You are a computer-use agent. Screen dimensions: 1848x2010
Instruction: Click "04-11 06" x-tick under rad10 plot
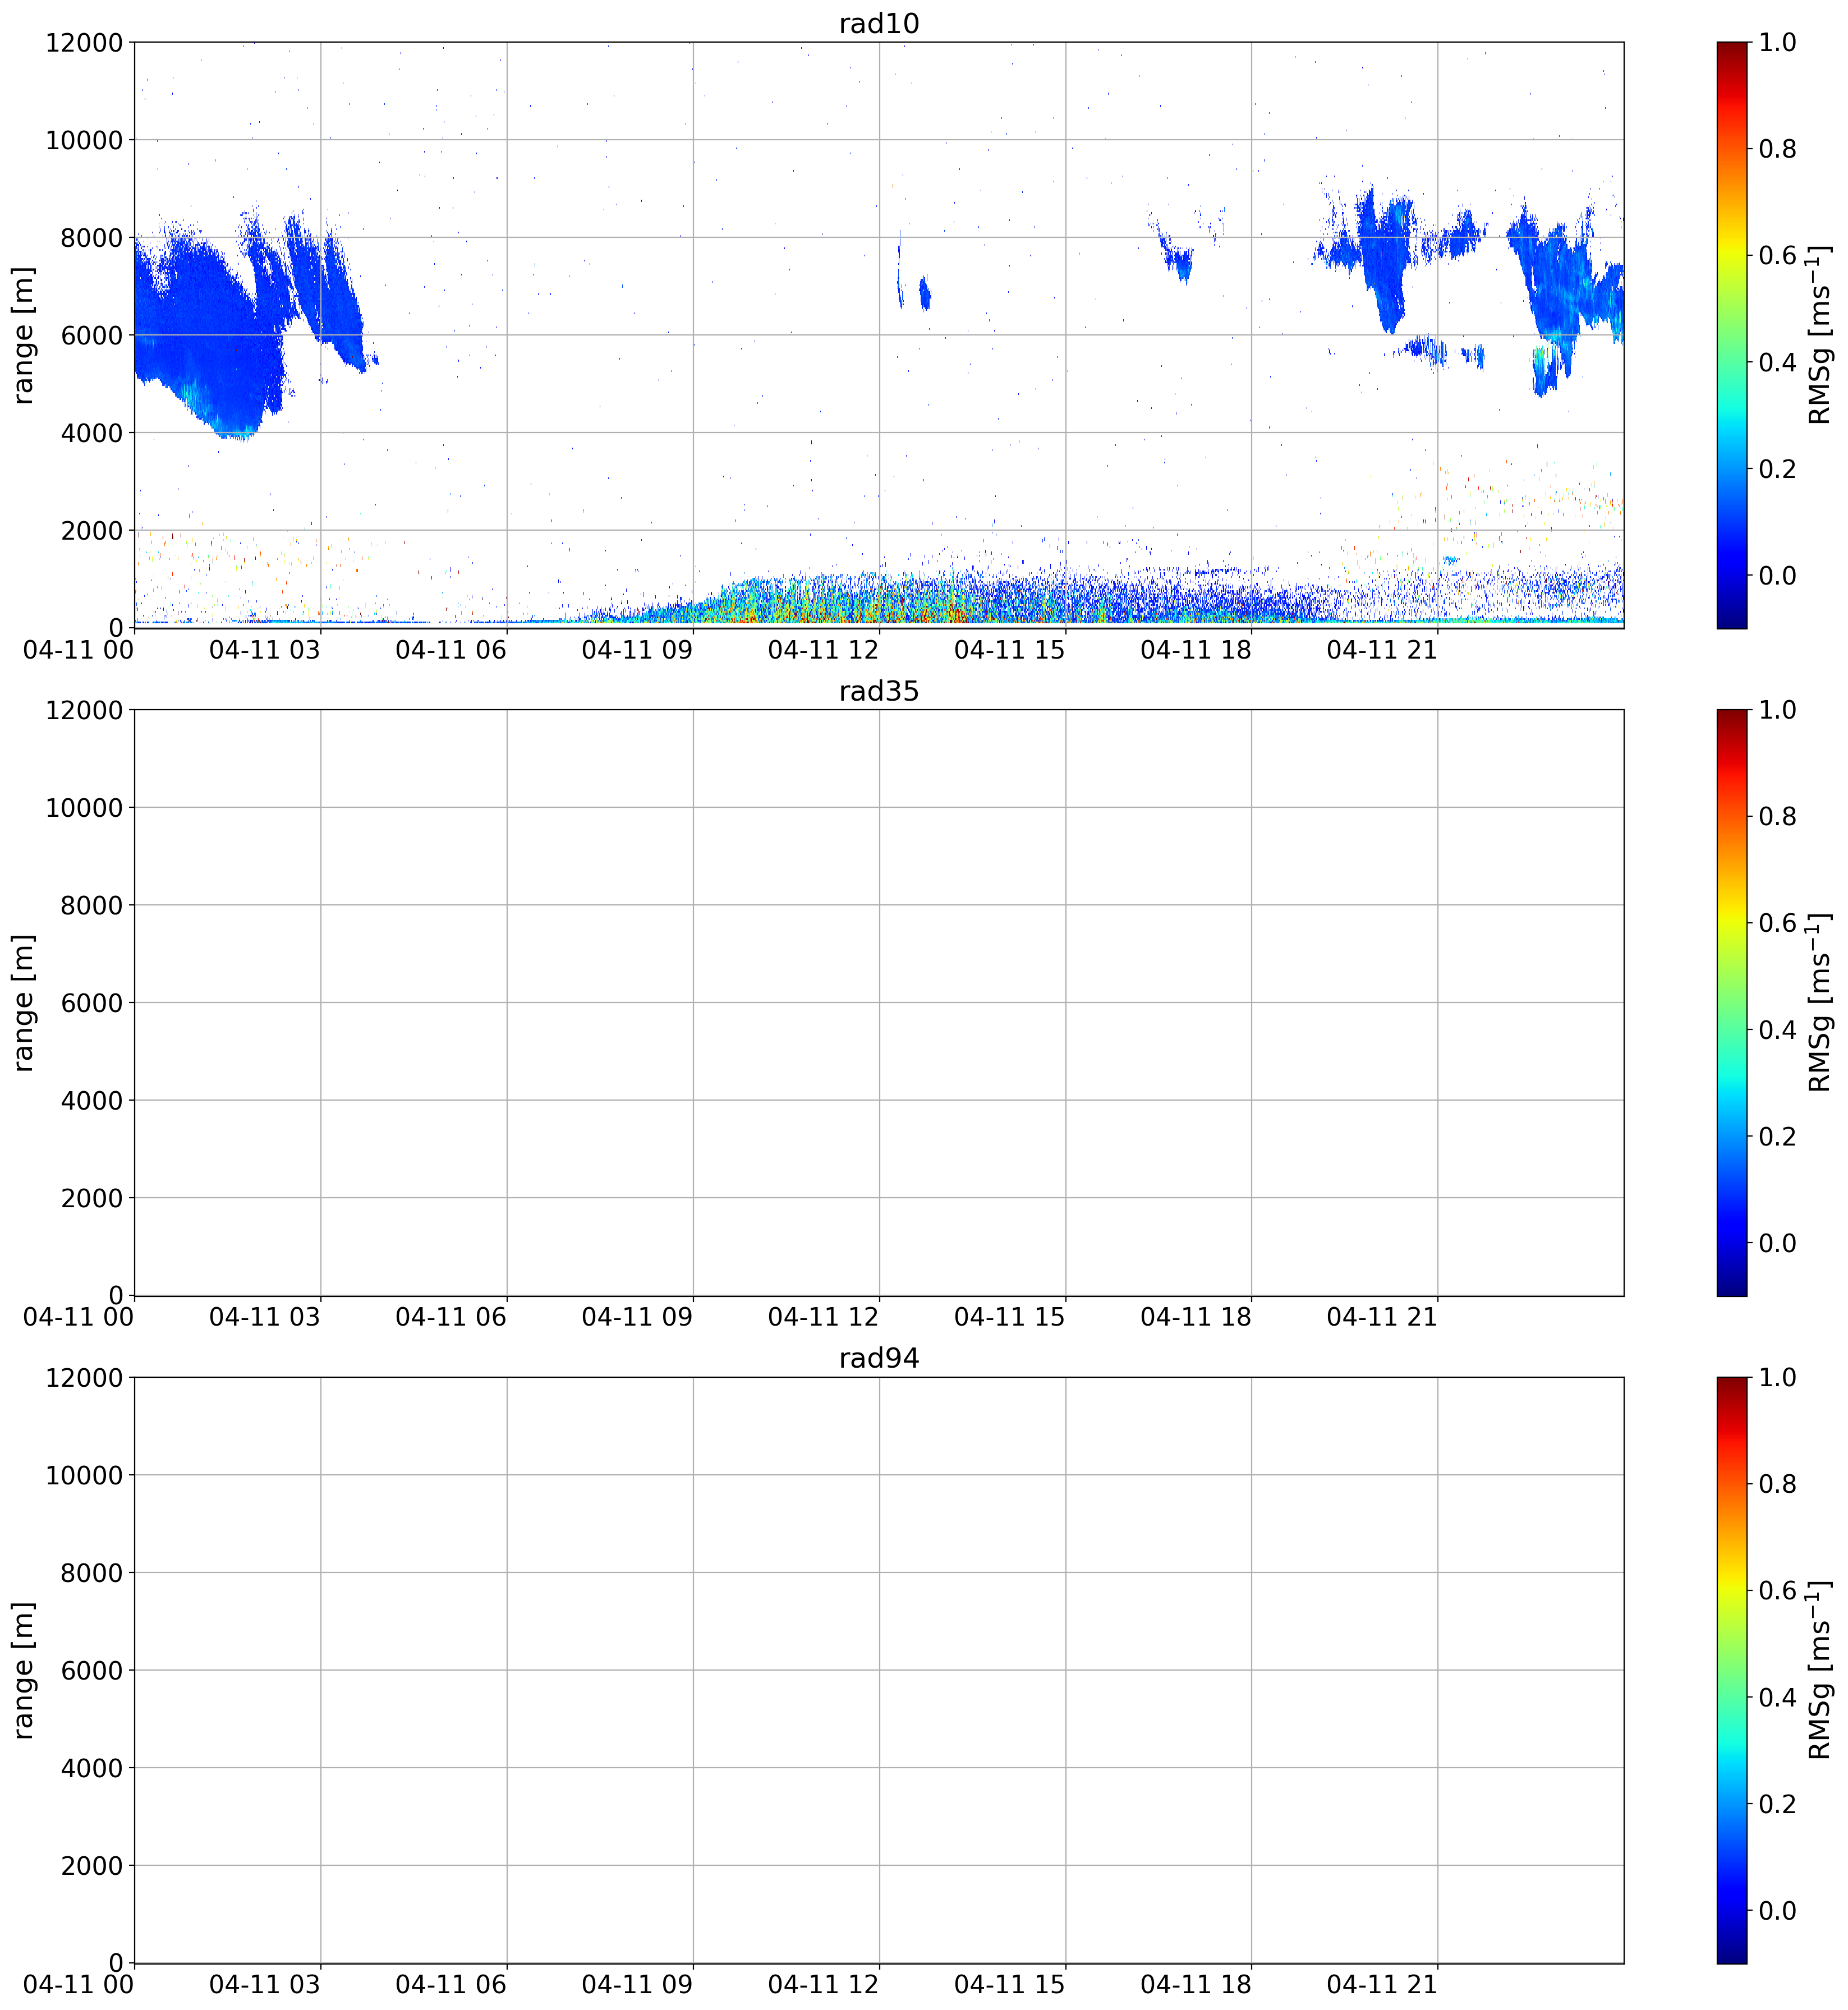(451, 650)
